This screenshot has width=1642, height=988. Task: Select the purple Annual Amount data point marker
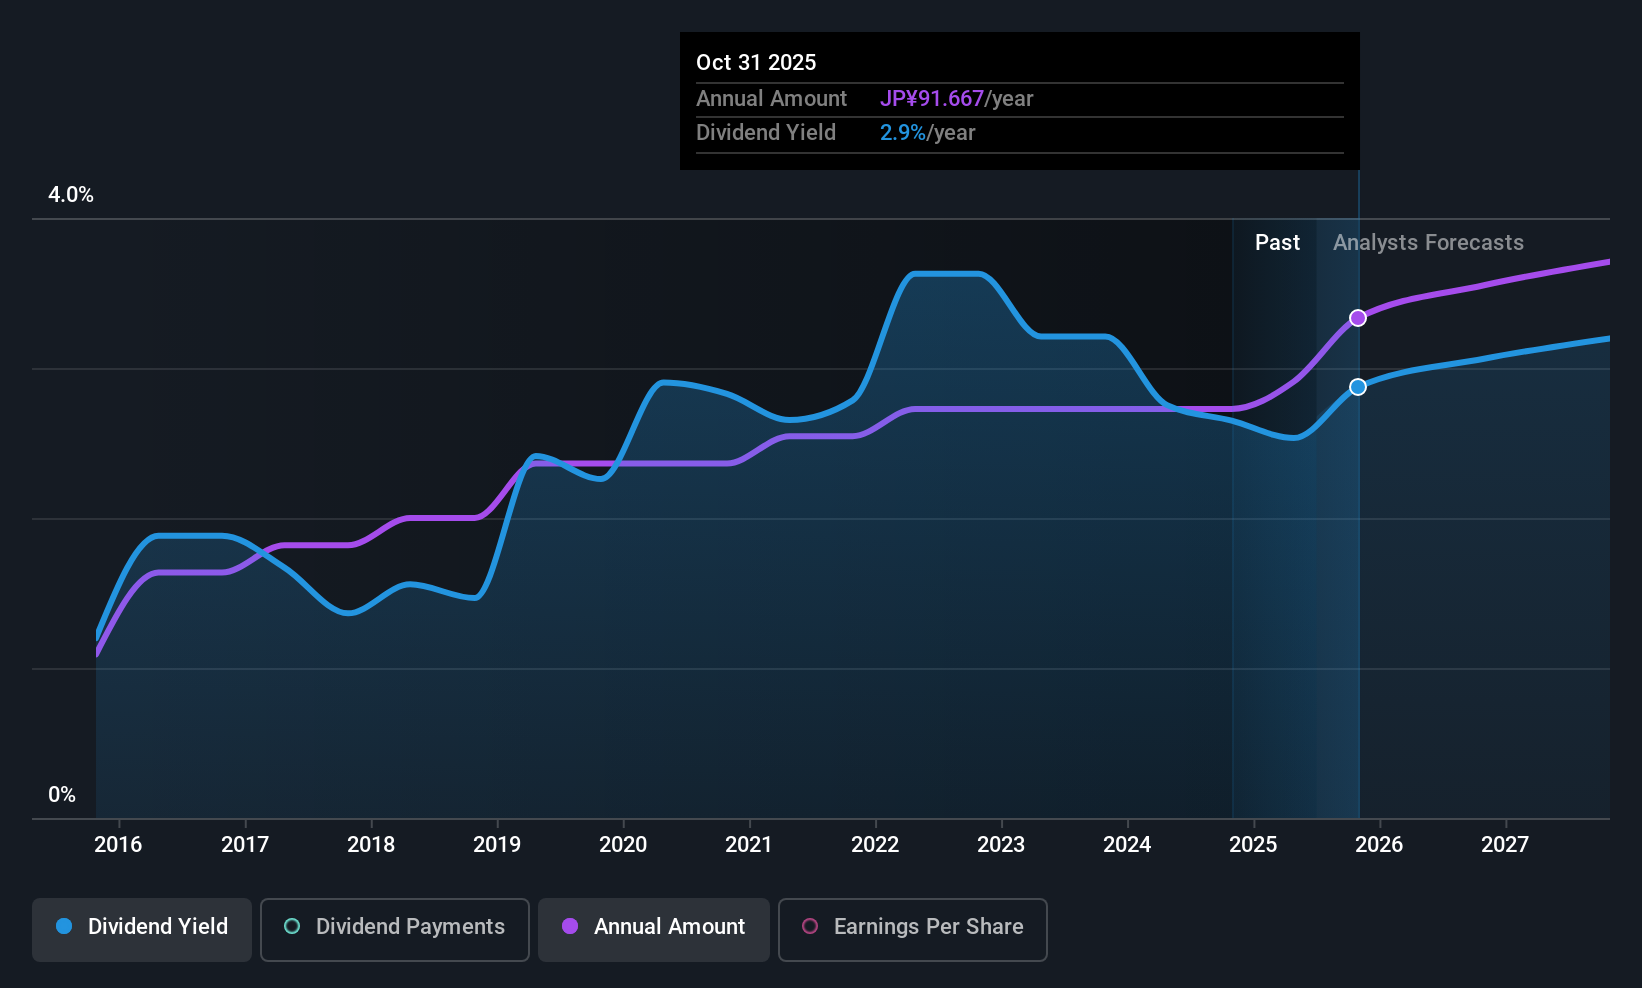(x=1358, y=318)
